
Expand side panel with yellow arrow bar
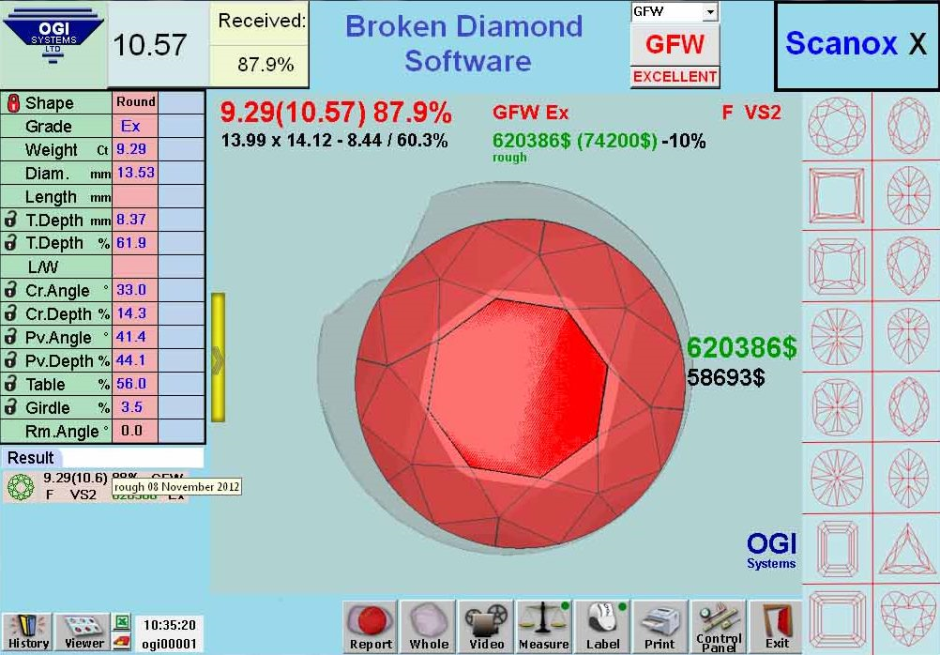click(217, 358)
